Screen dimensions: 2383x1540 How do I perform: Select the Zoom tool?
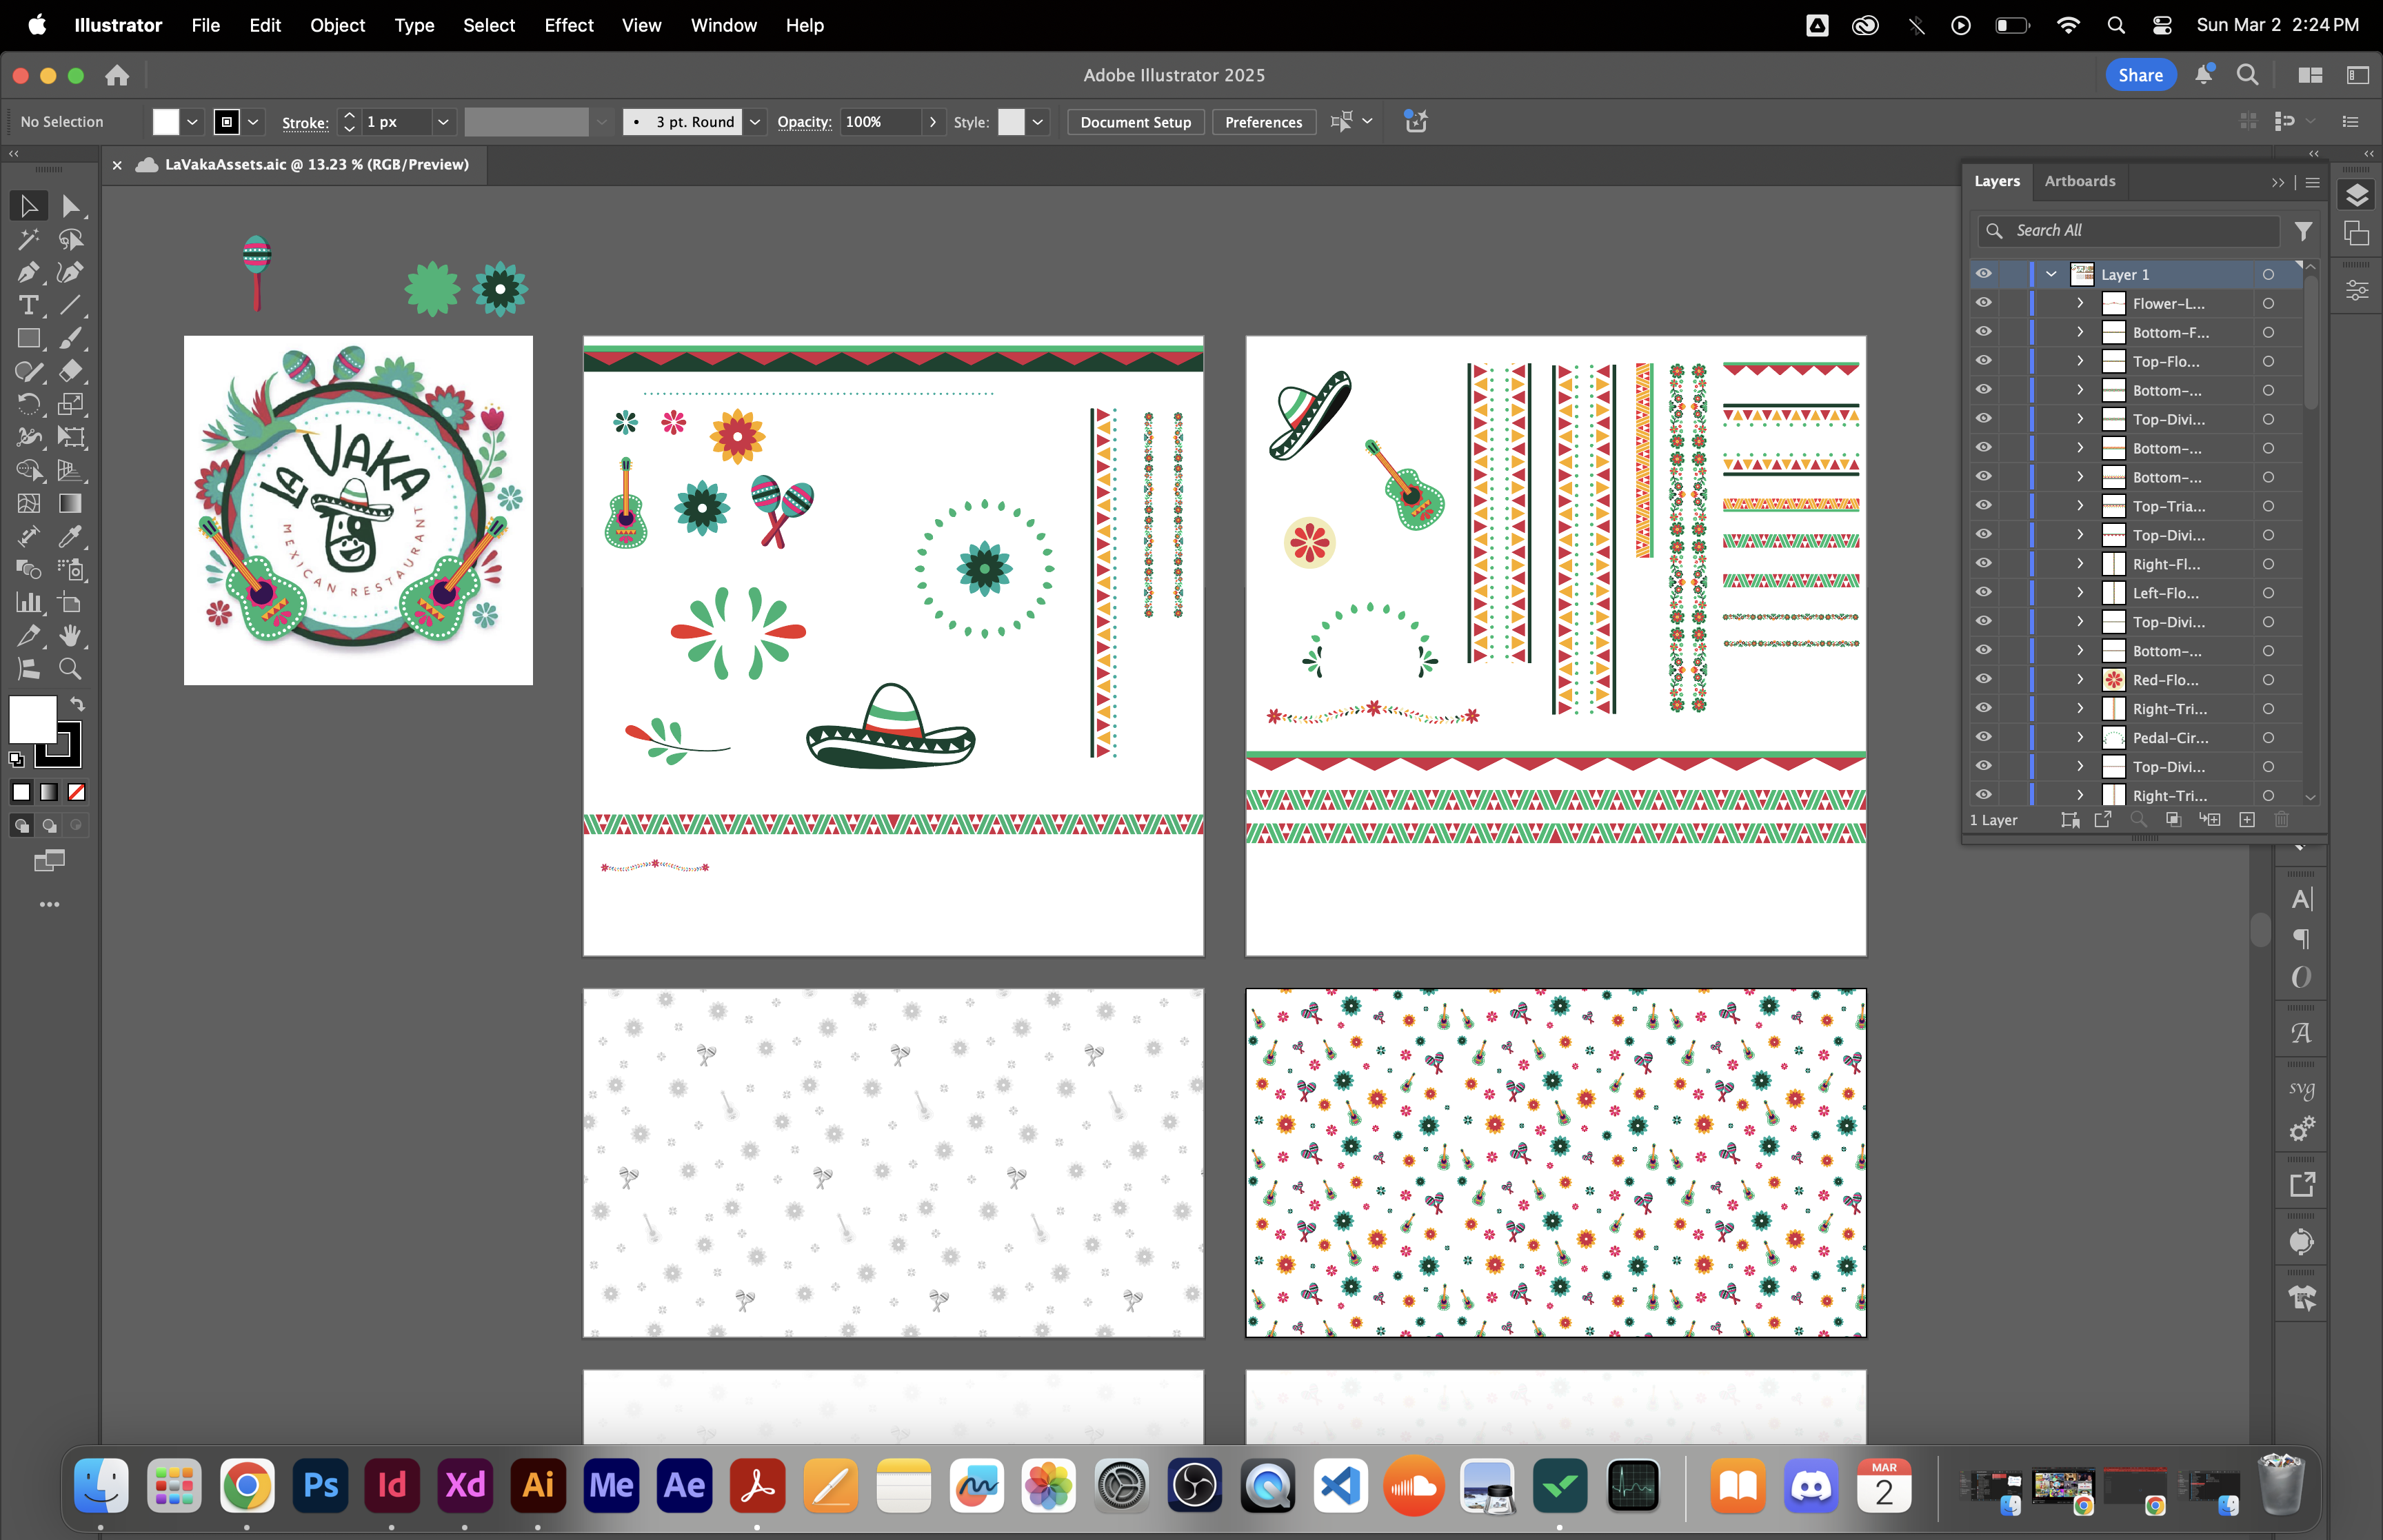tap(70, 669)
